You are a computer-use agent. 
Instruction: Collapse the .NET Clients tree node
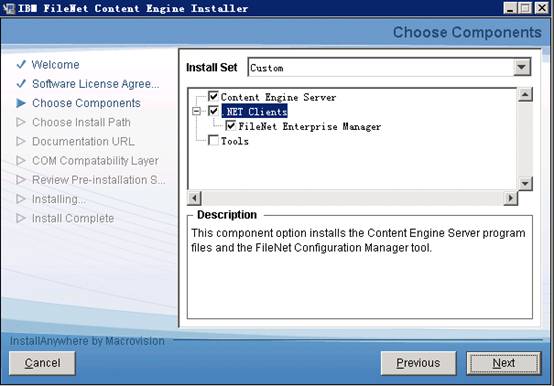coord(196,111)
